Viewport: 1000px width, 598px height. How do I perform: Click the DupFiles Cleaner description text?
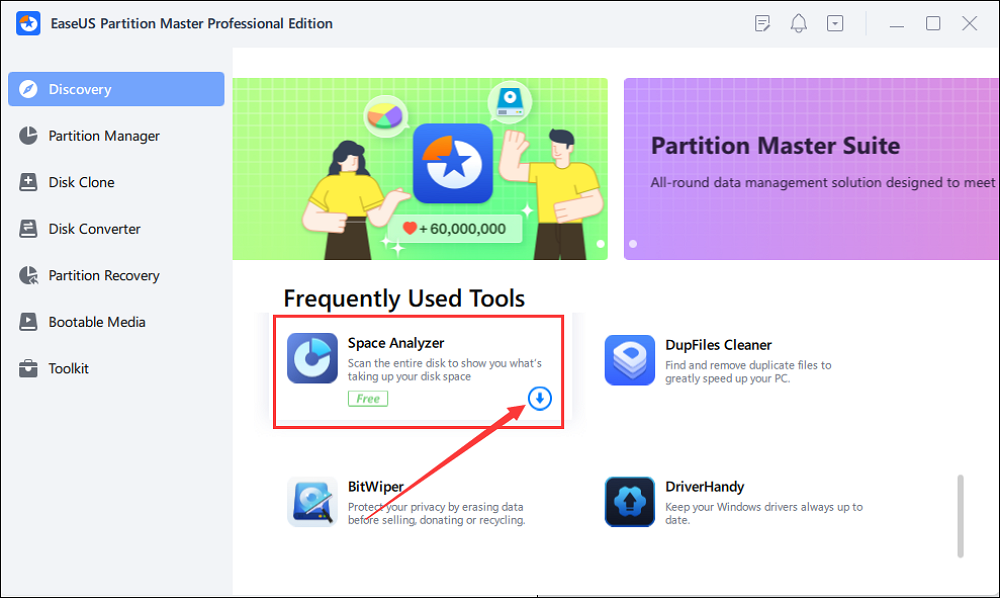coord(748,372)
